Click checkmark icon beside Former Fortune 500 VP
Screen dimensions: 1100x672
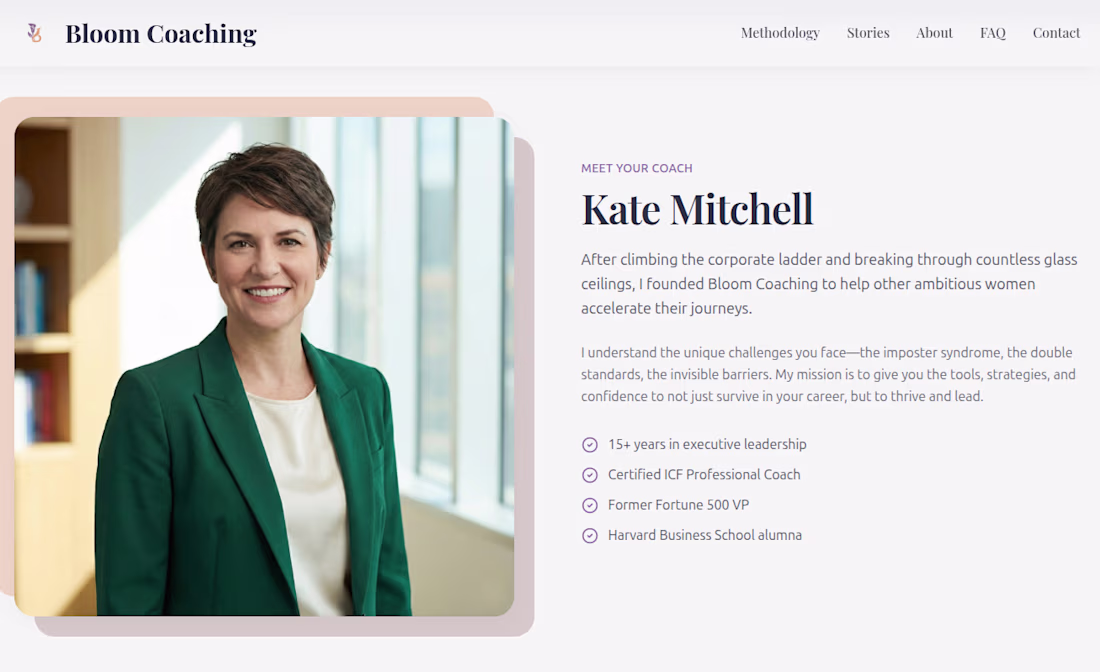[590, 505]
